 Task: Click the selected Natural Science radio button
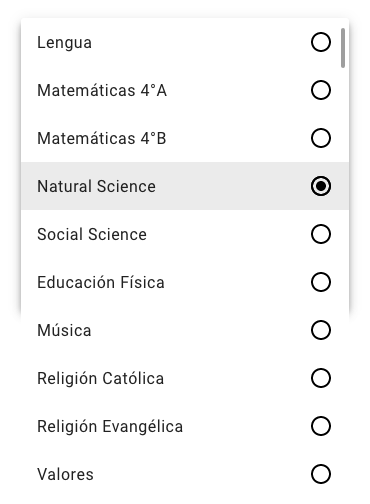(x=321, y=186)
